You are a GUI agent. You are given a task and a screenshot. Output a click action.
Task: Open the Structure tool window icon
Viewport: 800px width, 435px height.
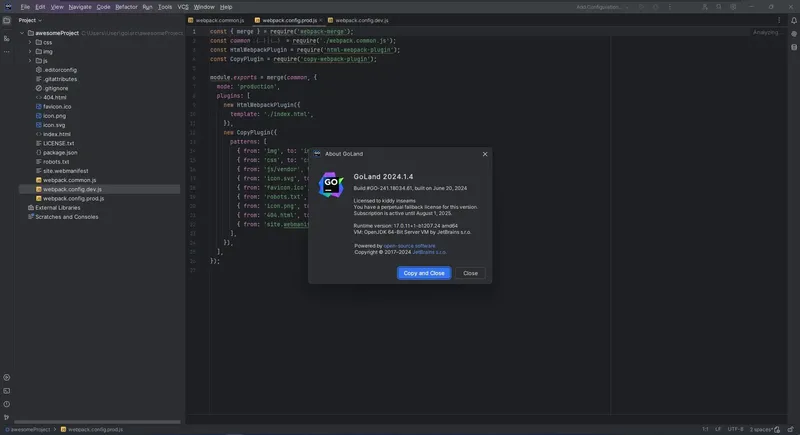(7, 39)
